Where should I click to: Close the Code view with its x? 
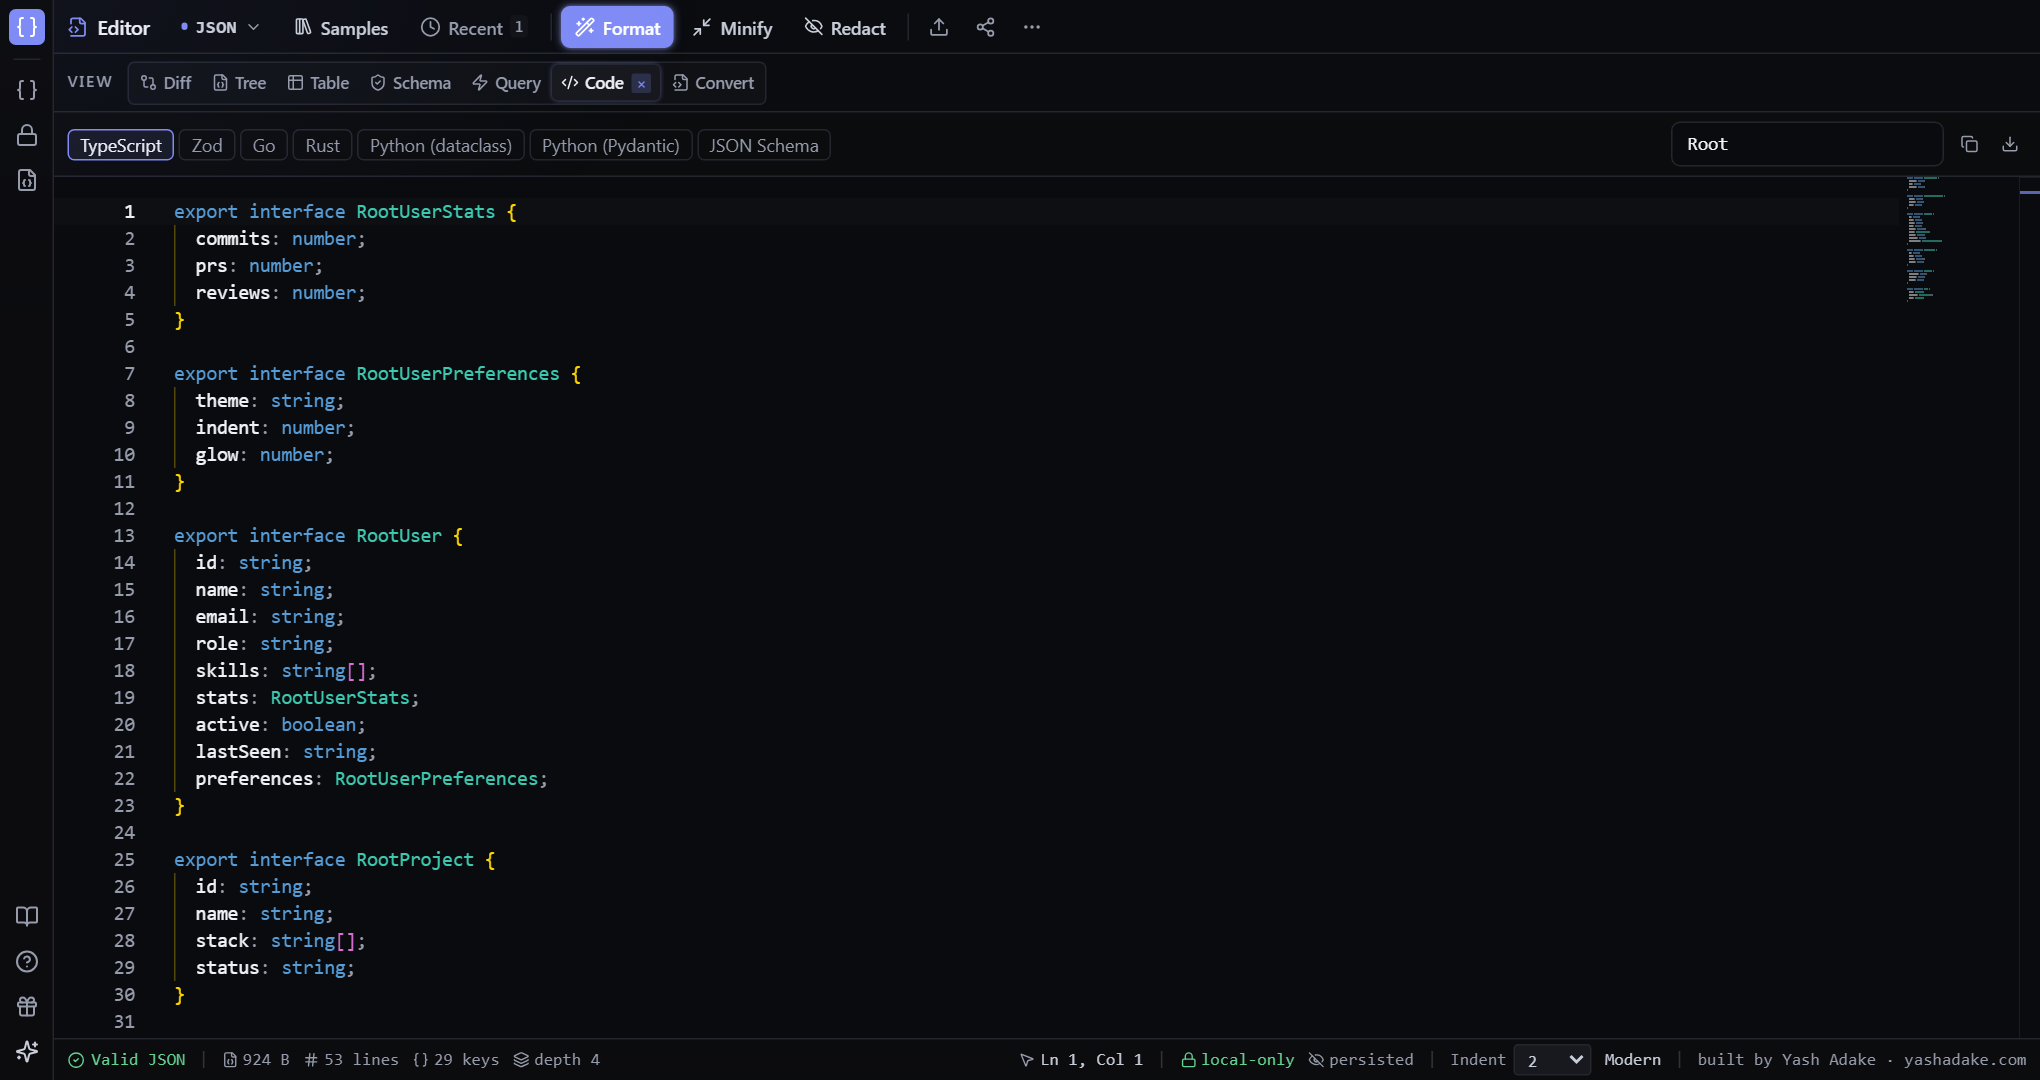click(641, 84)
